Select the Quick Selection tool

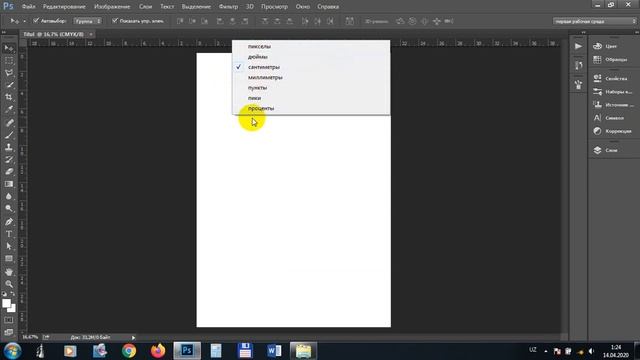pos(9,85)
